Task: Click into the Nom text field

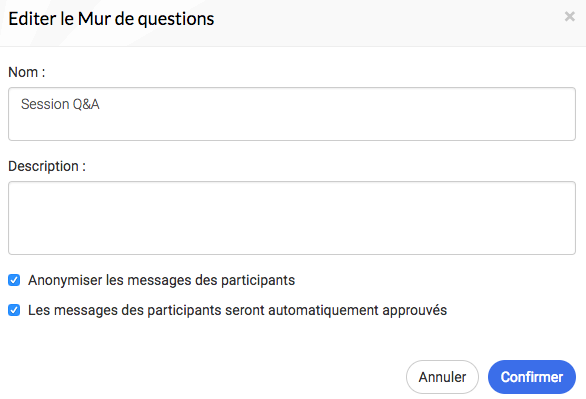Action: click(x=292, y=114)
